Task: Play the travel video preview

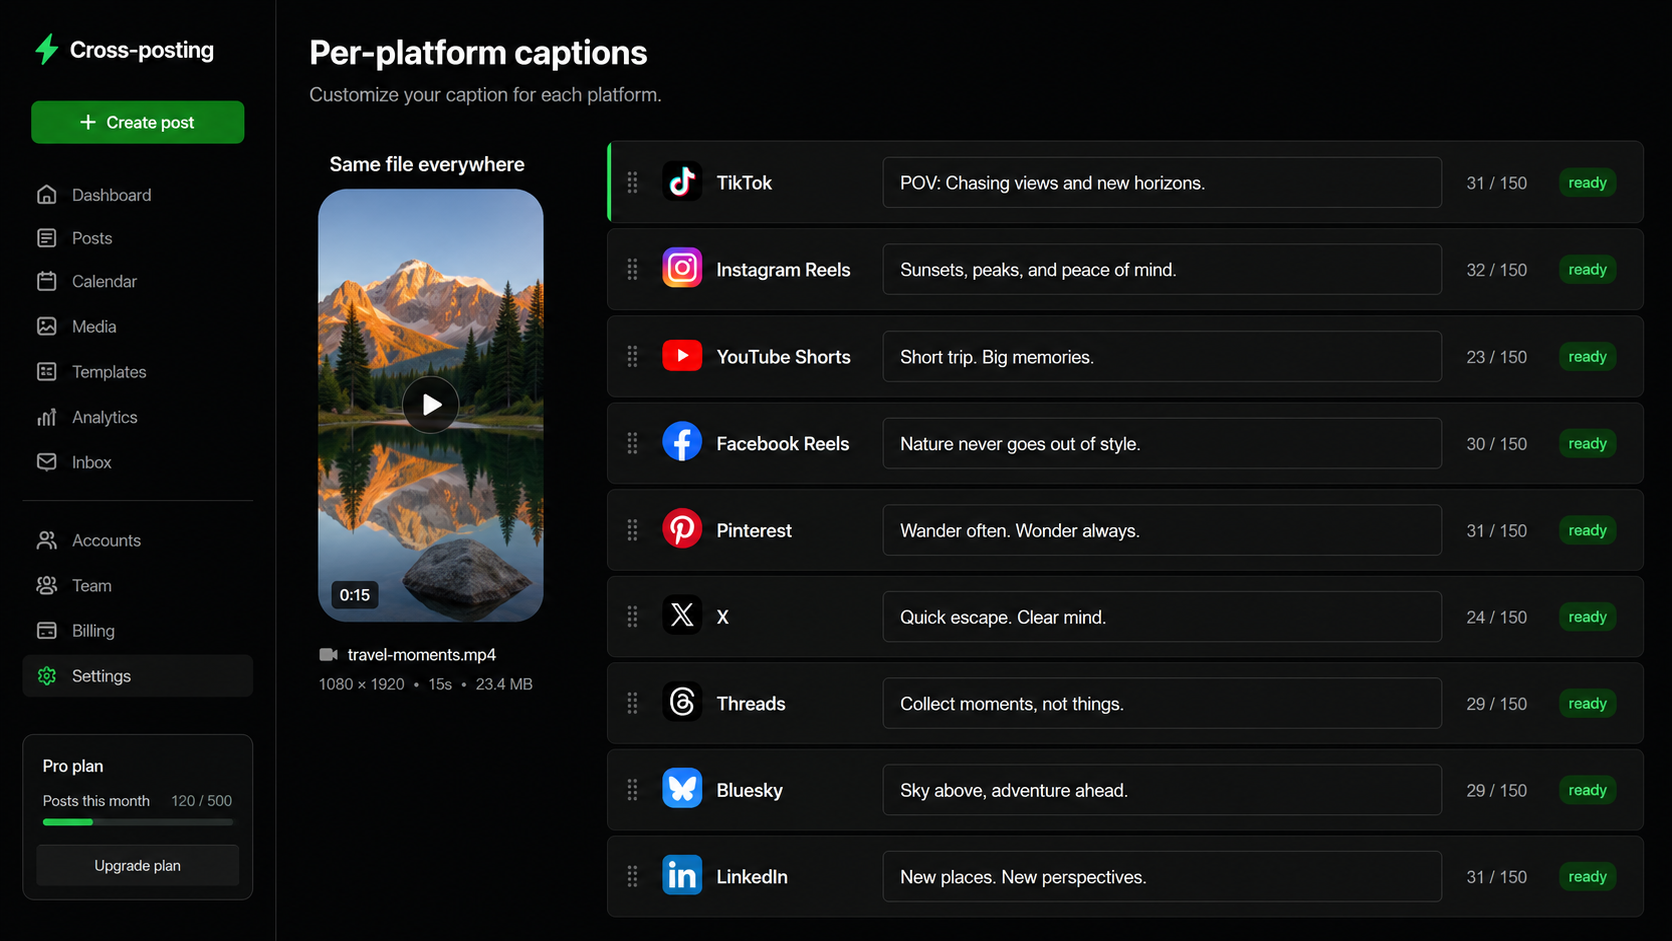Action: click(x=431, y=405)
